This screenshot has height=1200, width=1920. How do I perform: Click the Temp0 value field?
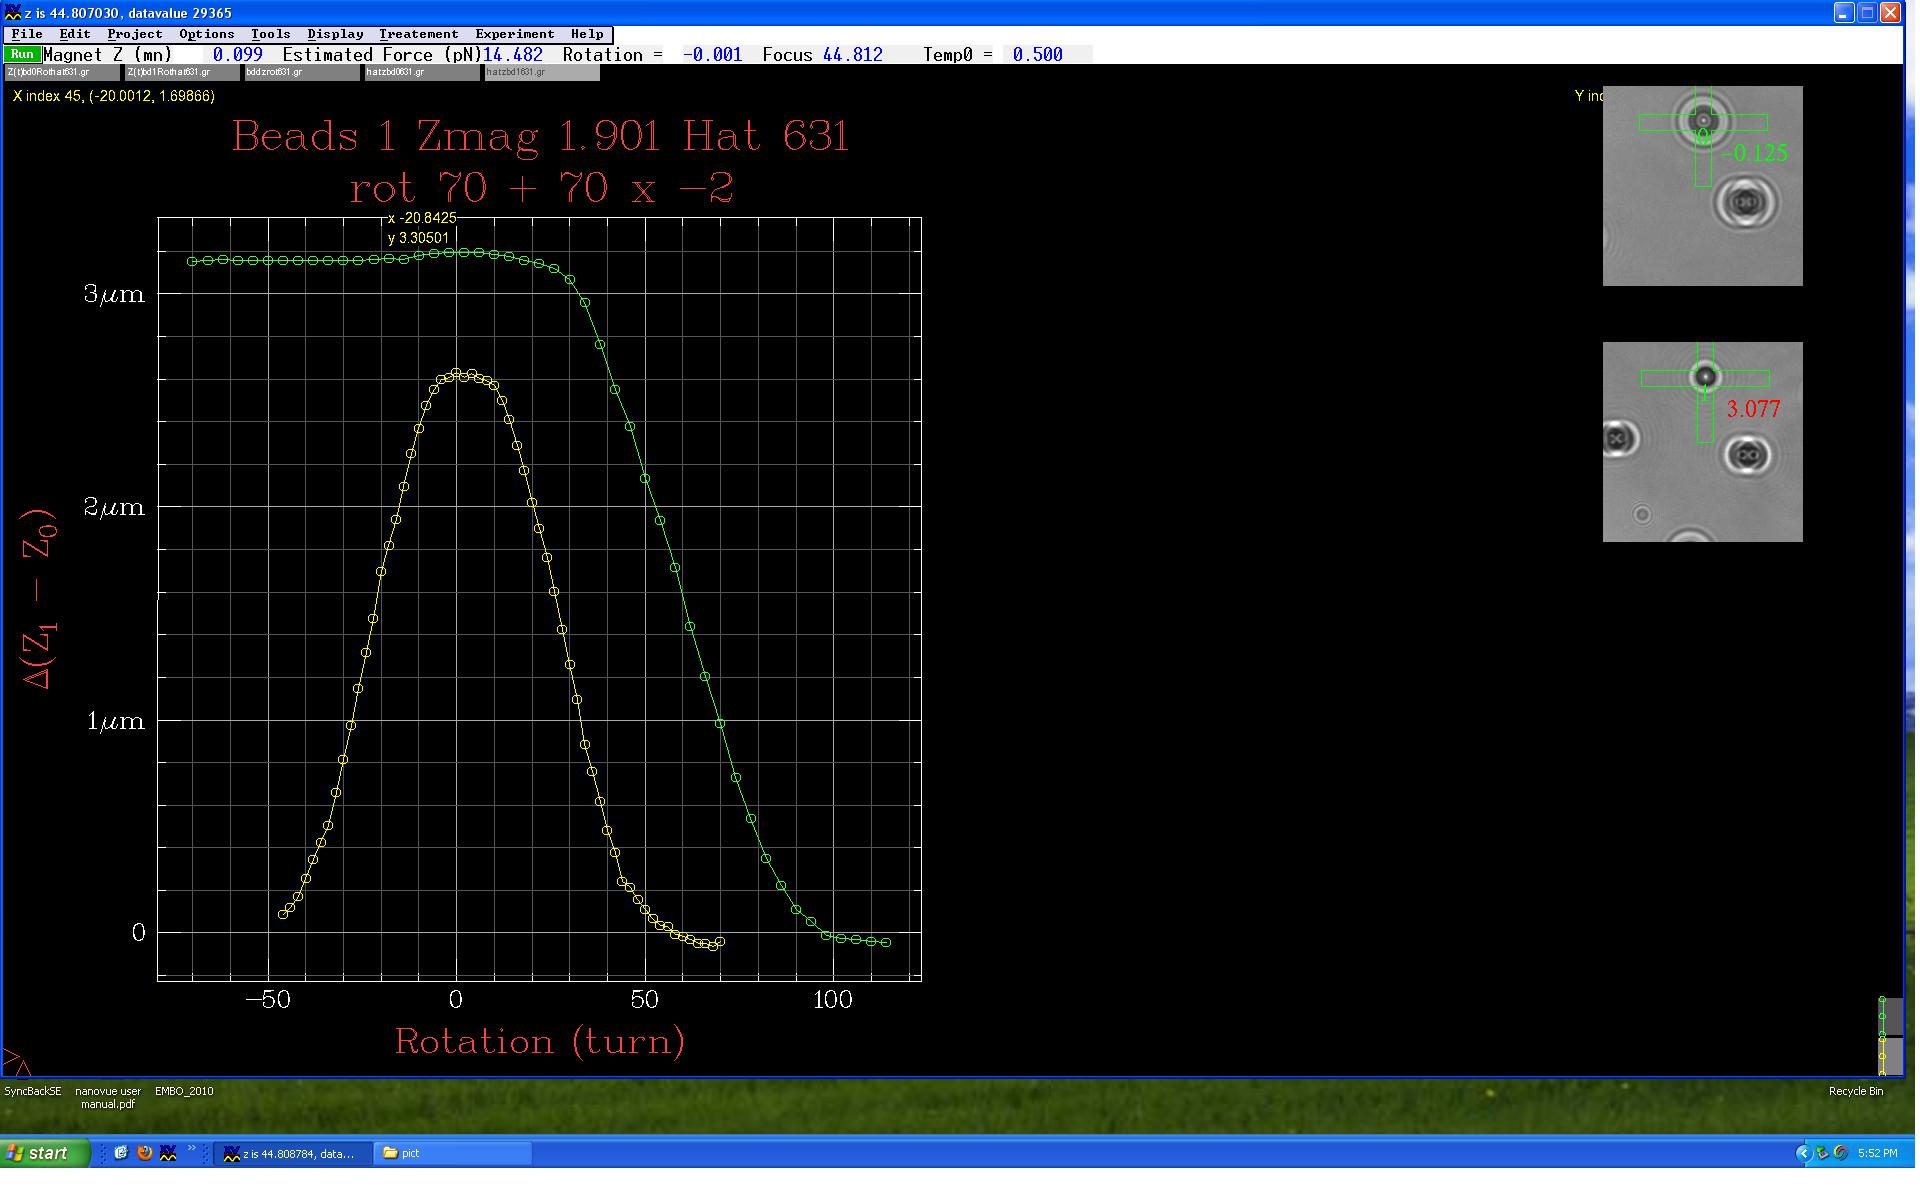tap(1037, 55)
